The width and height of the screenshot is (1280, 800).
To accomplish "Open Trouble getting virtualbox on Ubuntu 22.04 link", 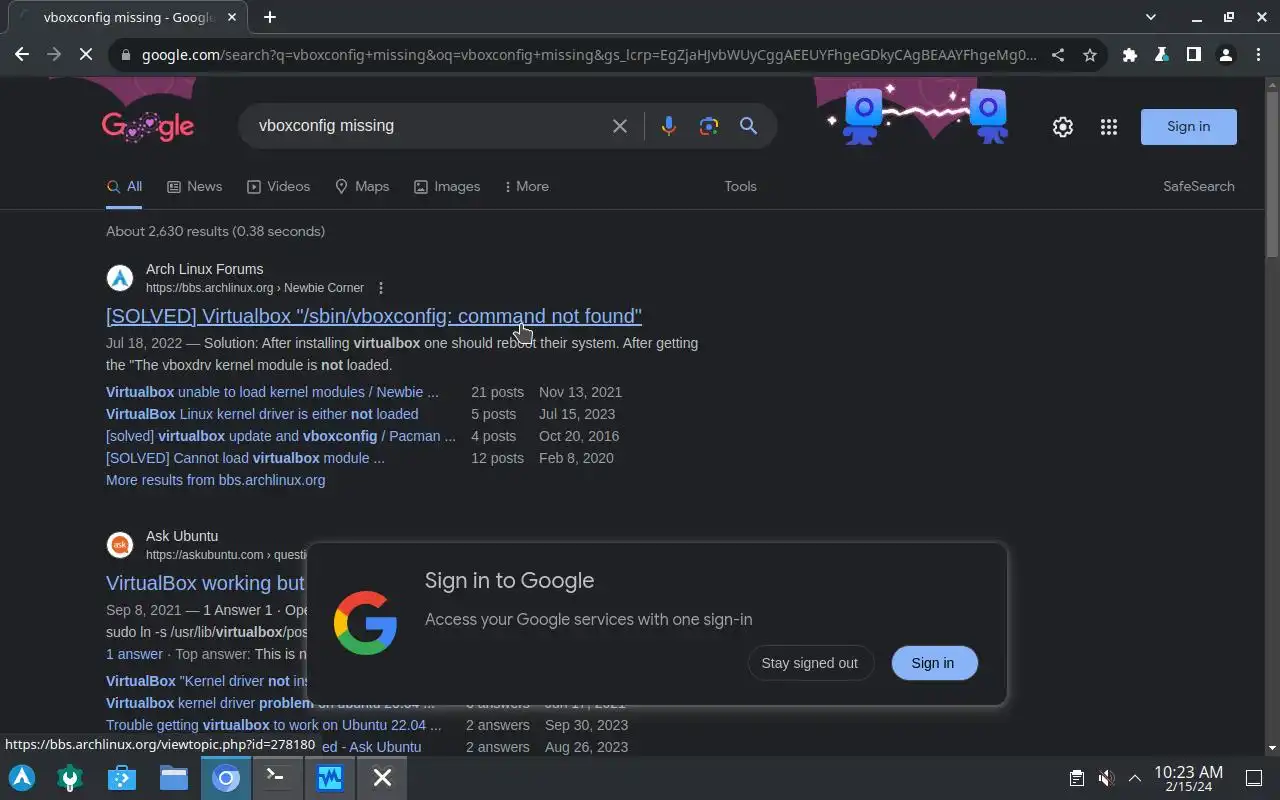I will 273,725.
